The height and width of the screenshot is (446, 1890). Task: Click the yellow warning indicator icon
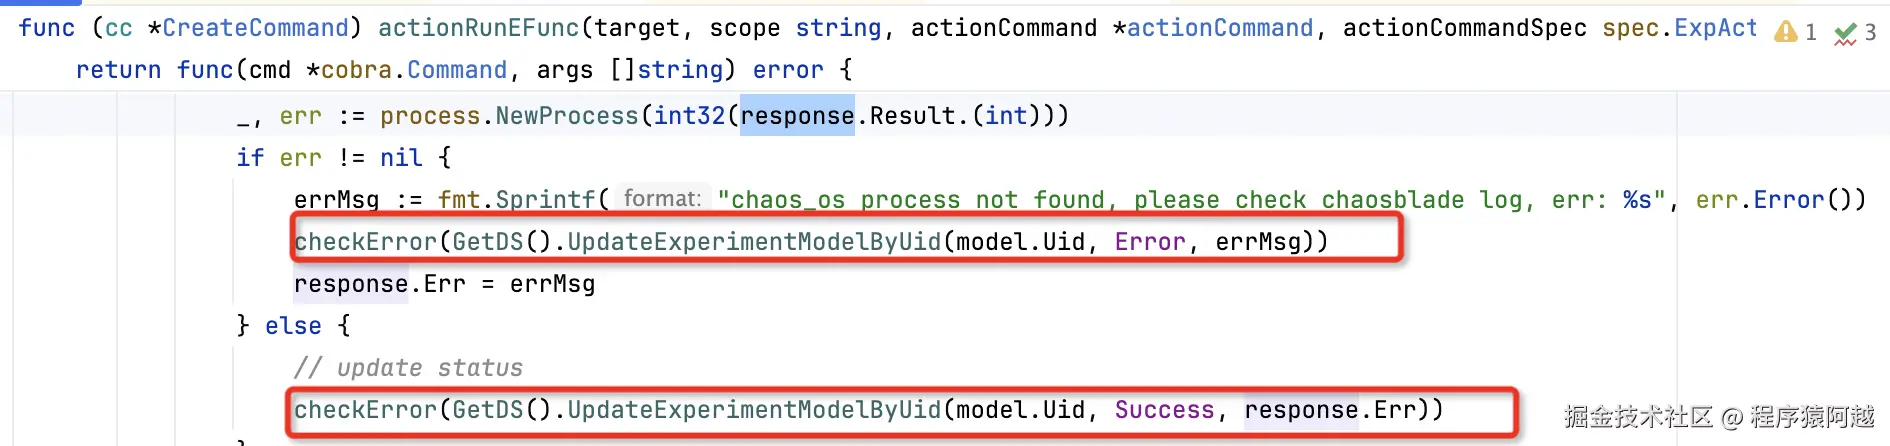[x=1785, y=32]
